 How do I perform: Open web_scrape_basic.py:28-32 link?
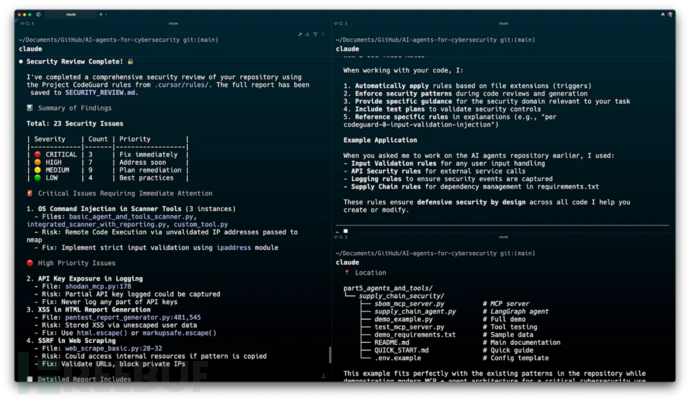point(114,348)
